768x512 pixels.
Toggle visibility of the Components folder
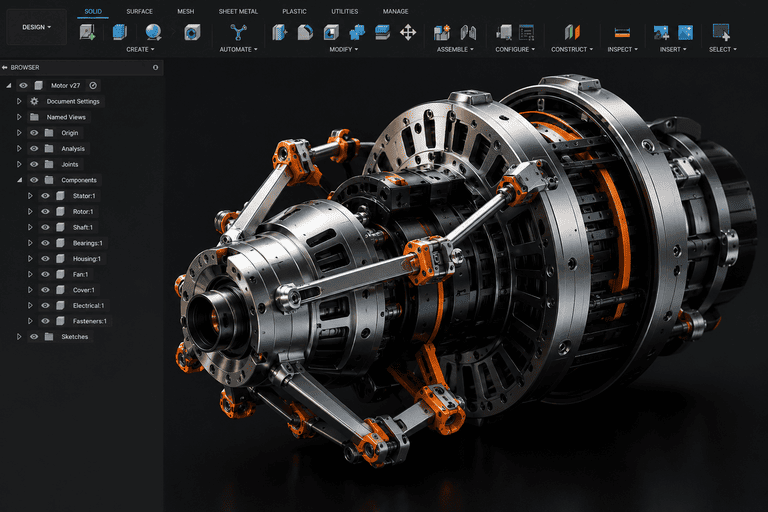pyautogui.click(x=34, y=180)
